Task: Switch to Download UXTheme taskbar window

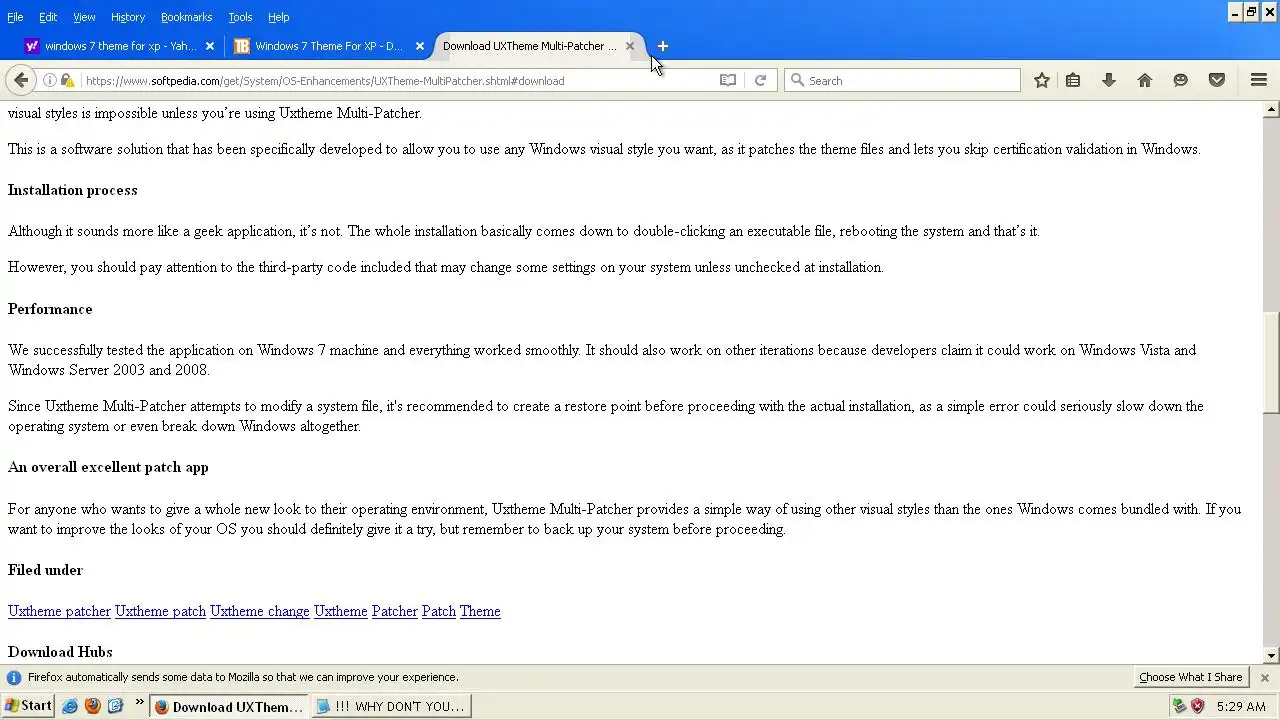Action: (229, 706)
